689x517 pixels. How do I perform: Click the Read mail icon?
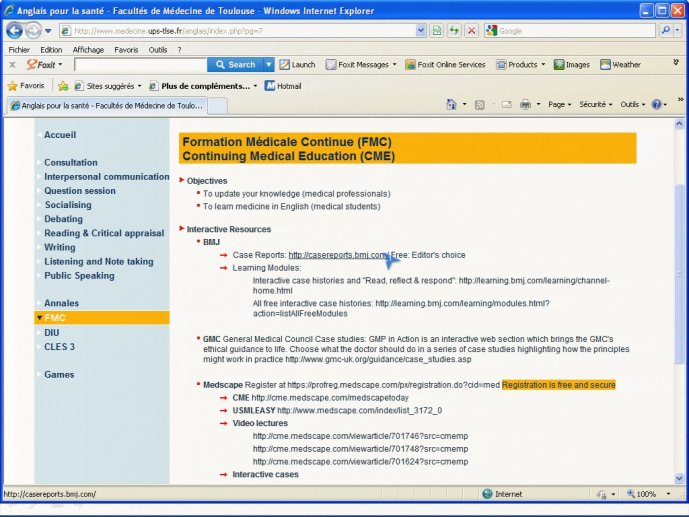pos(507,105)
